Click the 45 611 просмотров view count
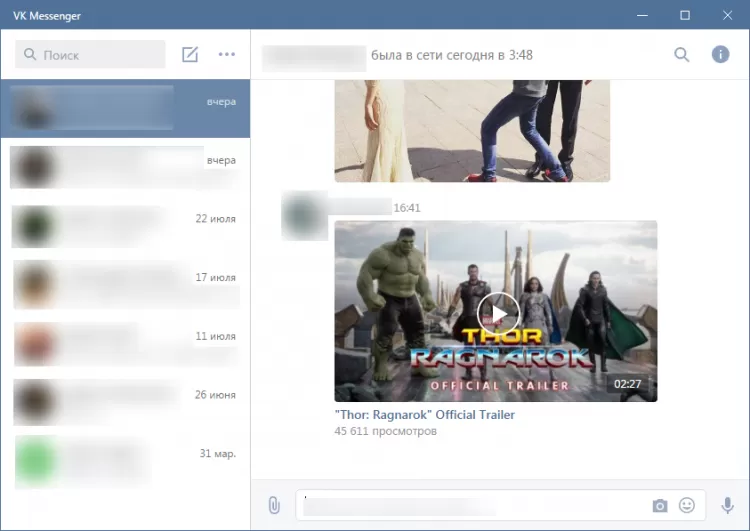Viewport: 750px width, 531px height. point(386,431)
